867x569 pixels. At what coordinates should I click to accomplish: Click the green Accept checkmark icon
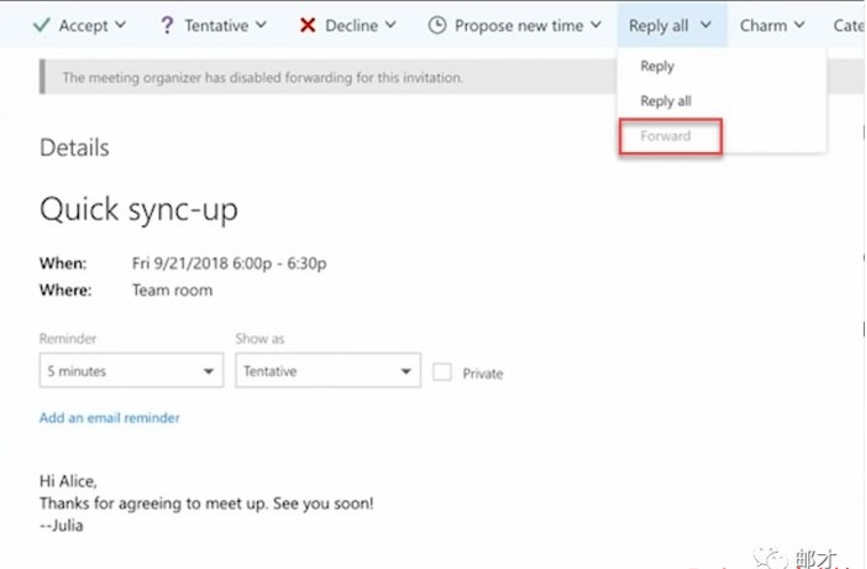pos(41,25)
